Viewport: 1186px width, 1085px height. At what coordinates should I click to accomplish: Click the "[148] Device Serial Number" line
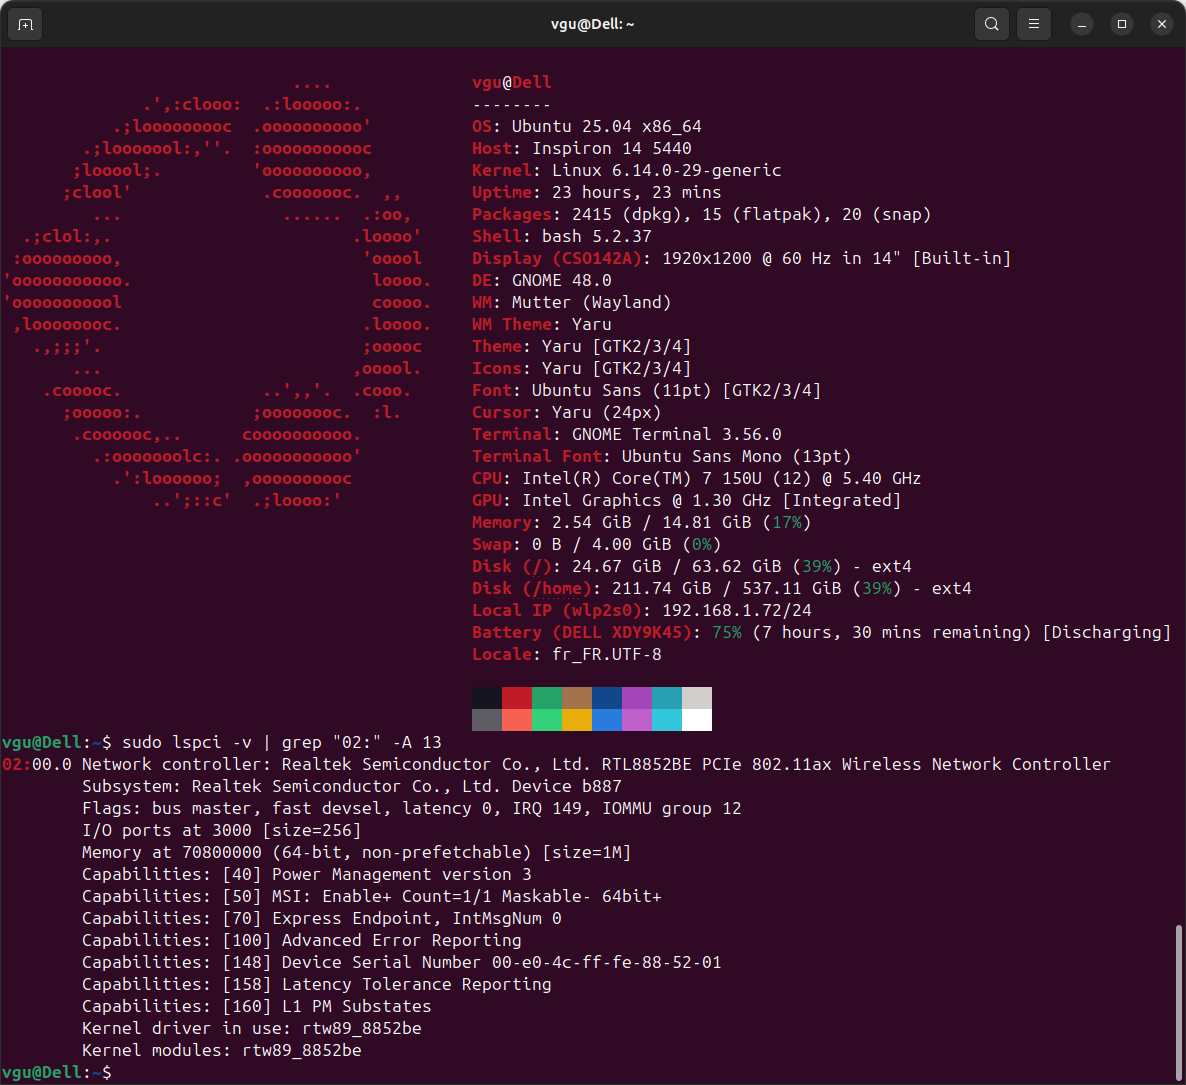click(x=402, y=962)
